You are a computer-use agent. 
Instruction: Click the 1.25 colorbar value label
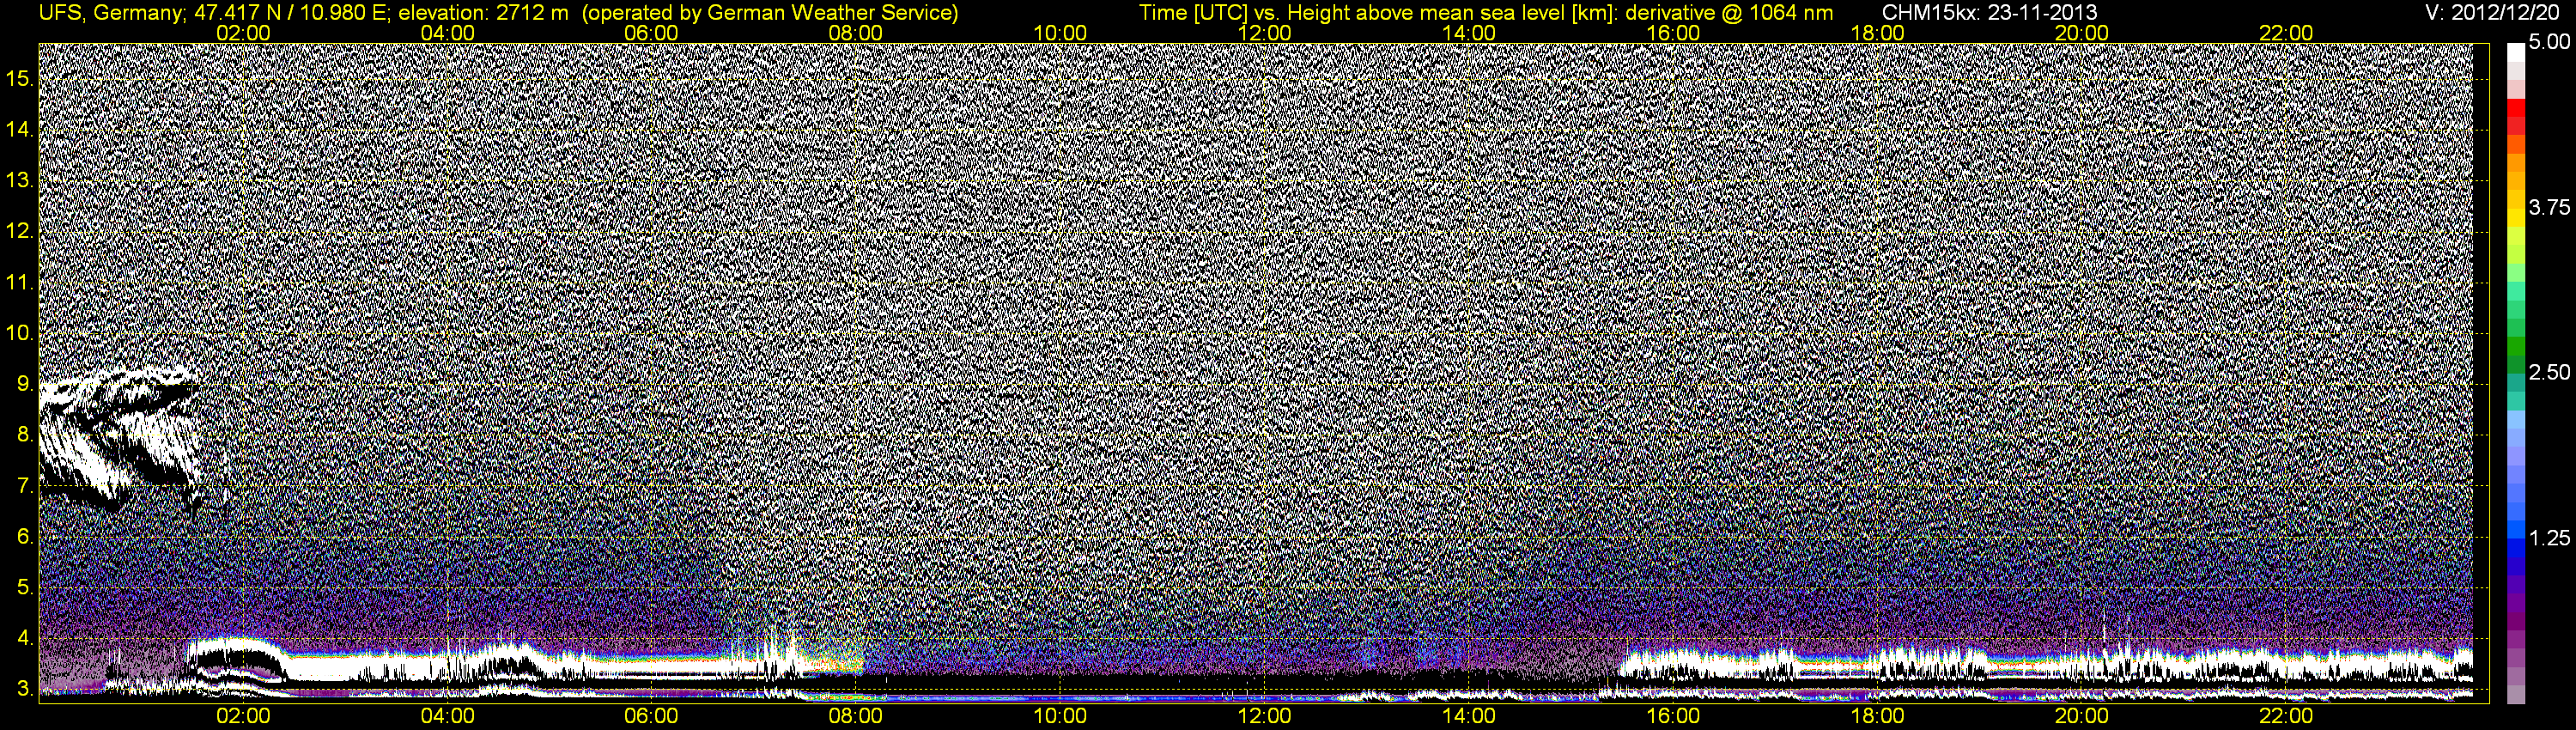pos(2549,538)
